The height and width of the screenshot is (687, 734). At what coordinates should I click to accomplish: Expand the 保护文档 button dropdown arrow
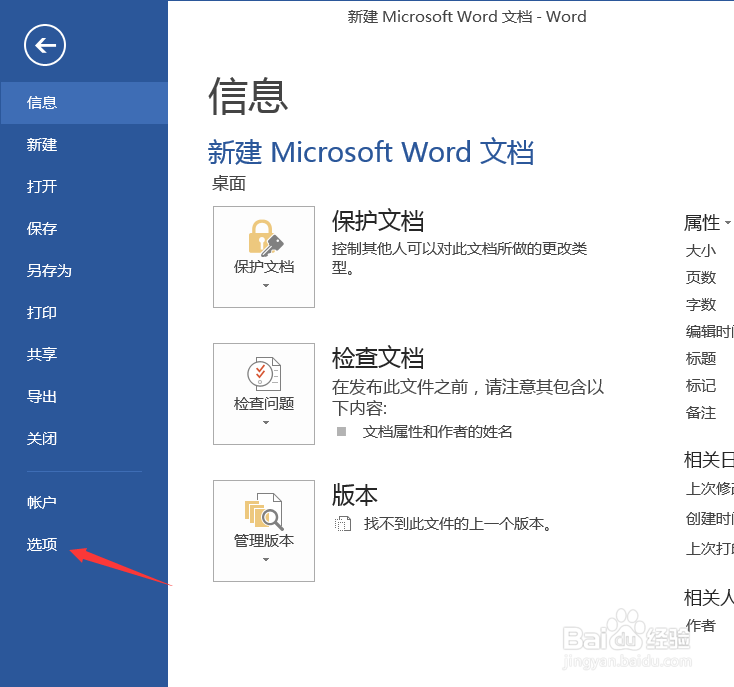[266, 285]
